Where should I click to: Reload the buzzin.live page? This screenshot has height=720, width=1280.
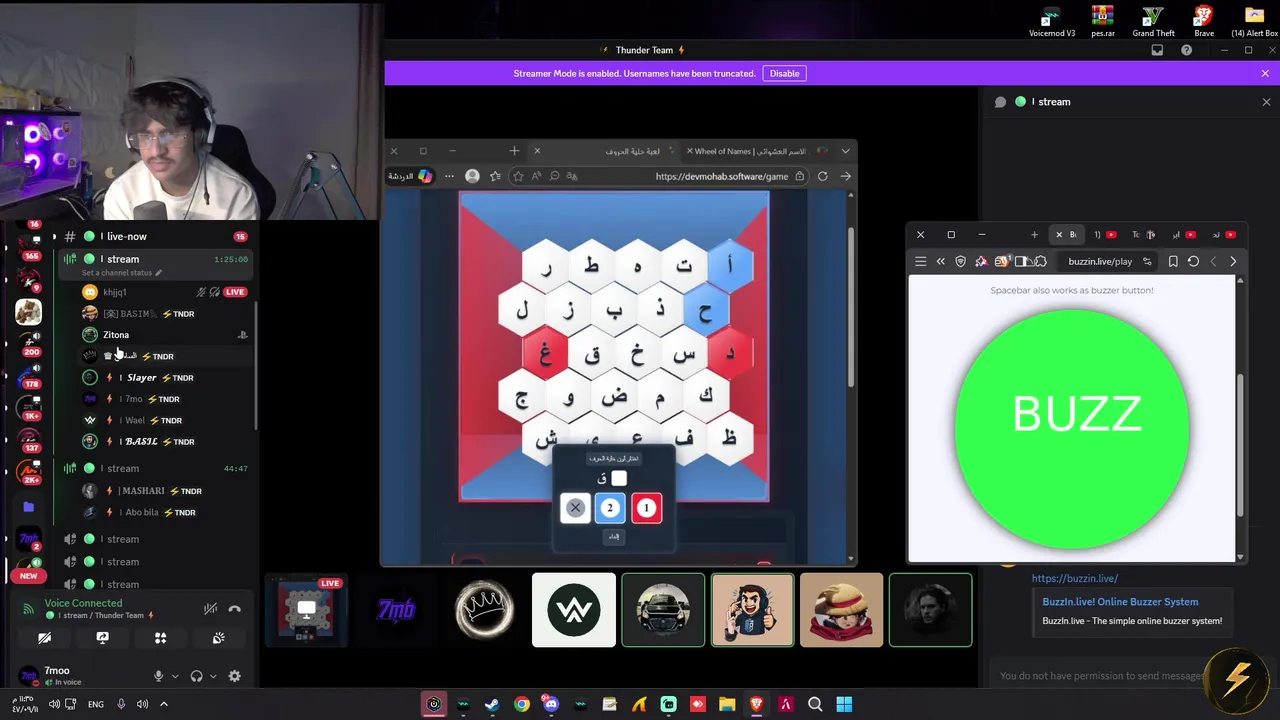pos(1193,262)
